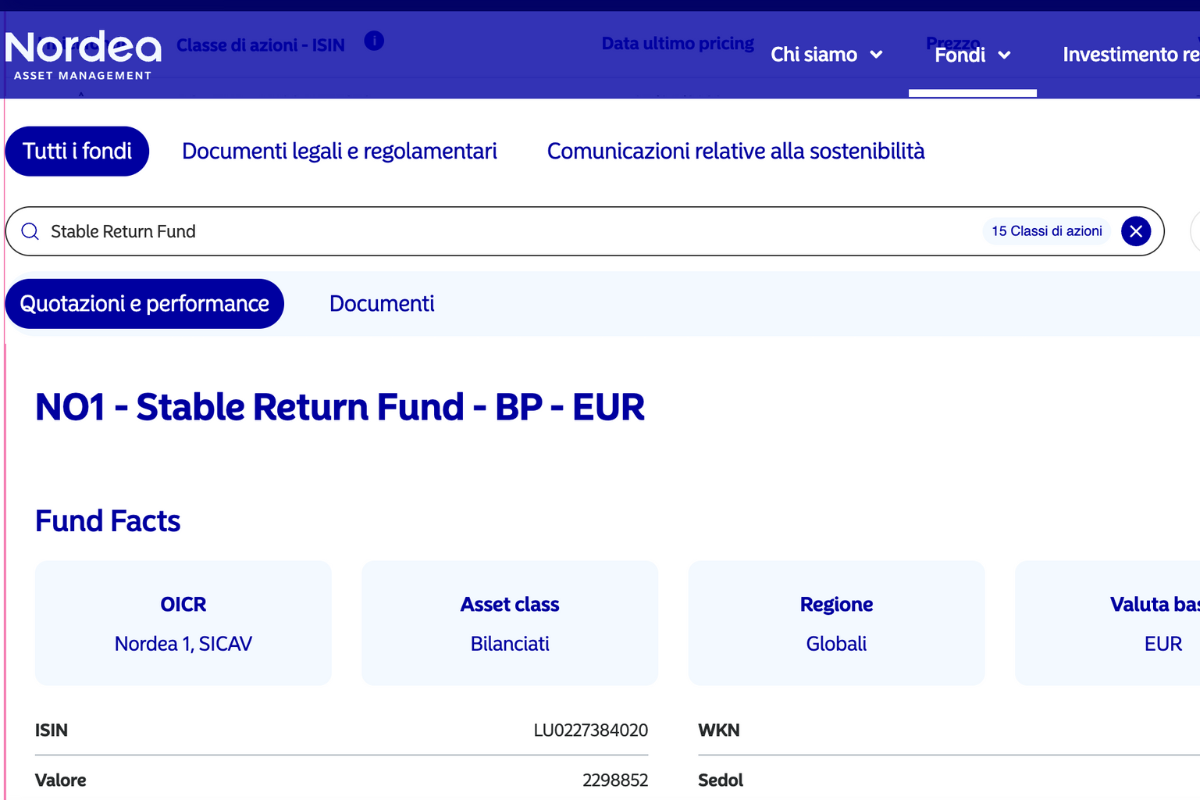
Task: View Comunicazioni relative alla sostenibilità
Action: click(735, 150)
